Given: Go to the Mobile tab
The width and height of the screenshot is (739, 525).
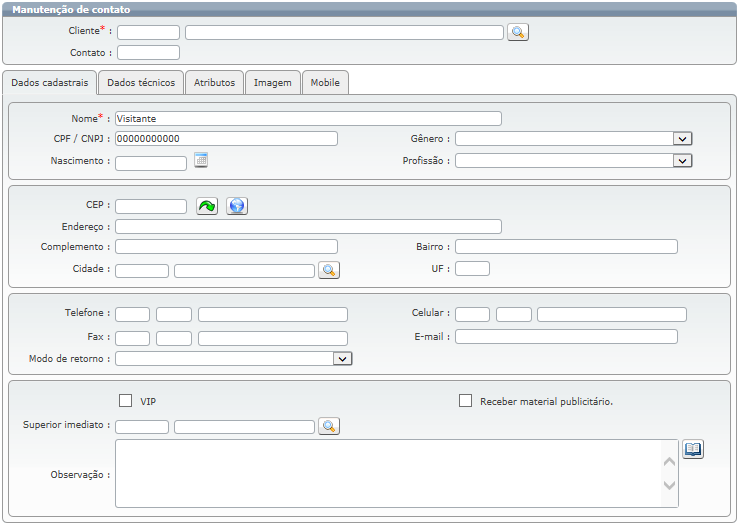Looking at the screenshot, I should click(325, 83).
